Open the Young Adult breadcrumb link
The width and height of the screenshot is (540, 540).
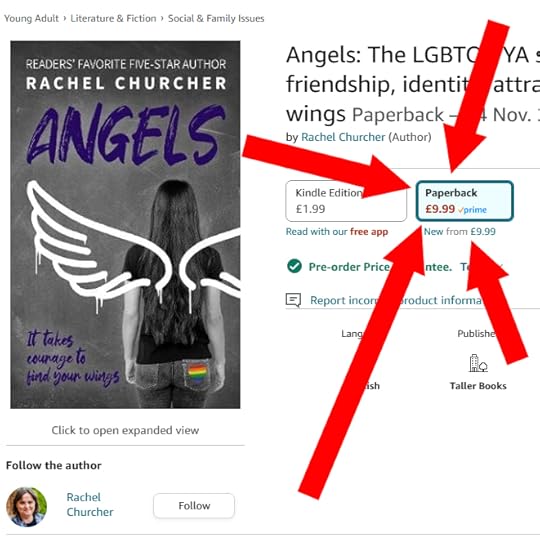[31, 18]
